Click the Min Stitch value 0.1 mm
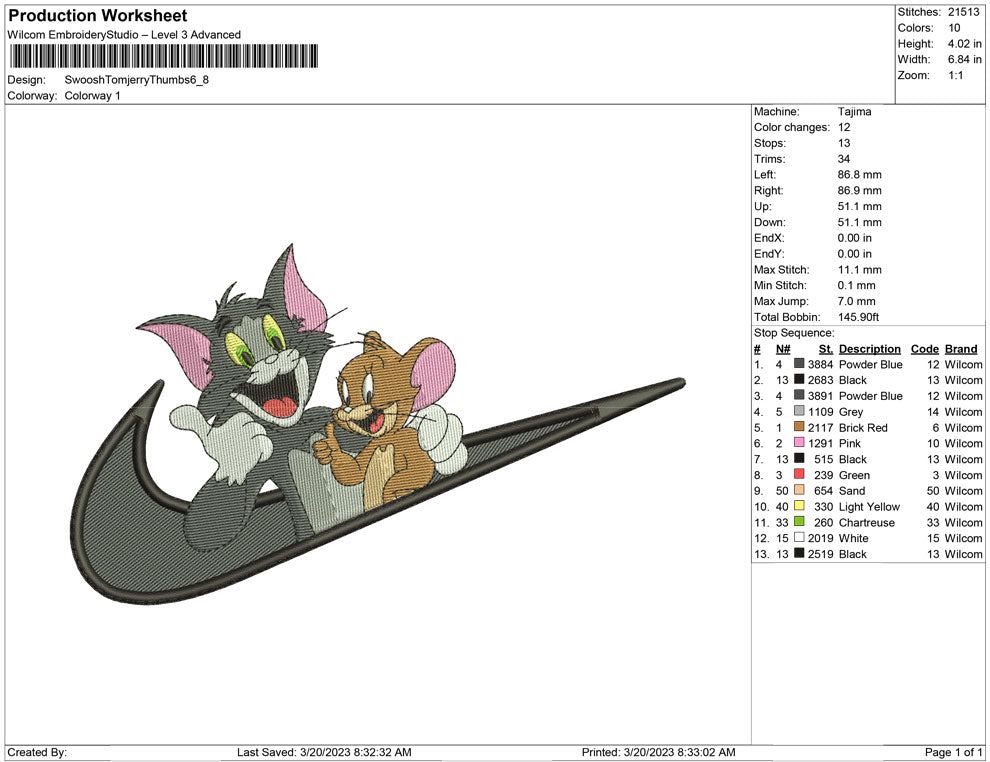The width and height of the screenshot is (990, 762). [x=856, y=285]
